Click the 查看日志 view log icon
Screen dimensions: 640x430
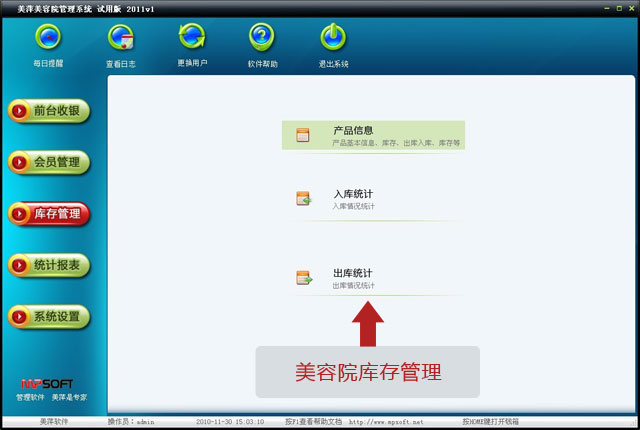[120, 39]
